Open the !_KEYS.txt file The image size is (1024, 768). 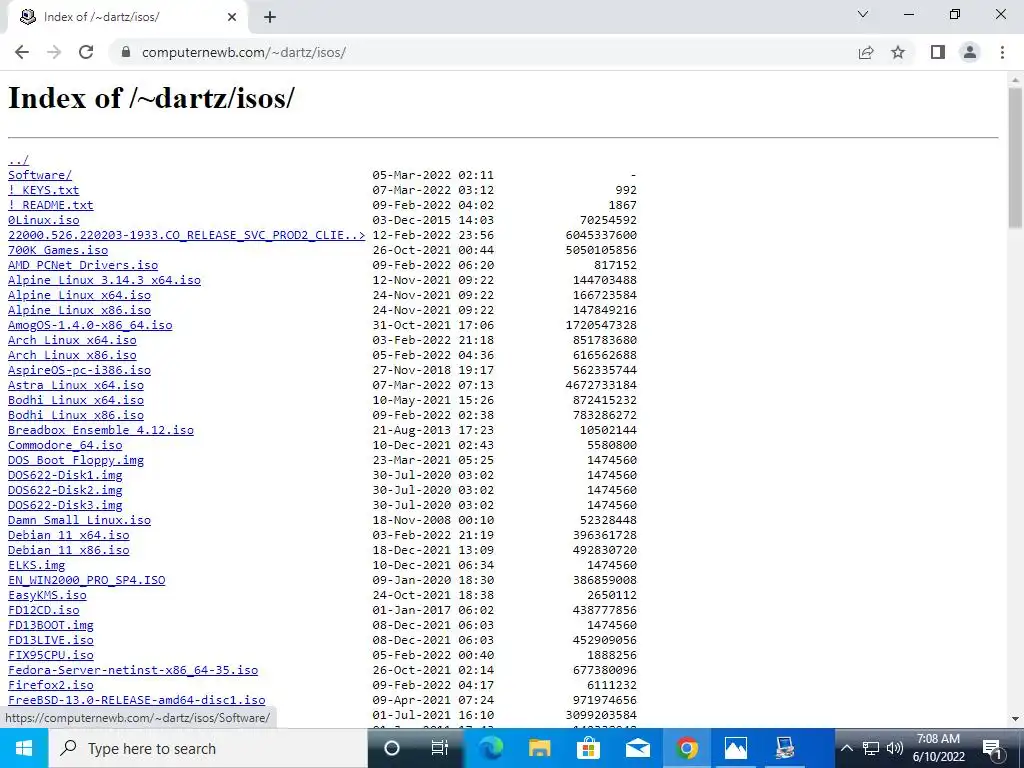click(43, 190)
